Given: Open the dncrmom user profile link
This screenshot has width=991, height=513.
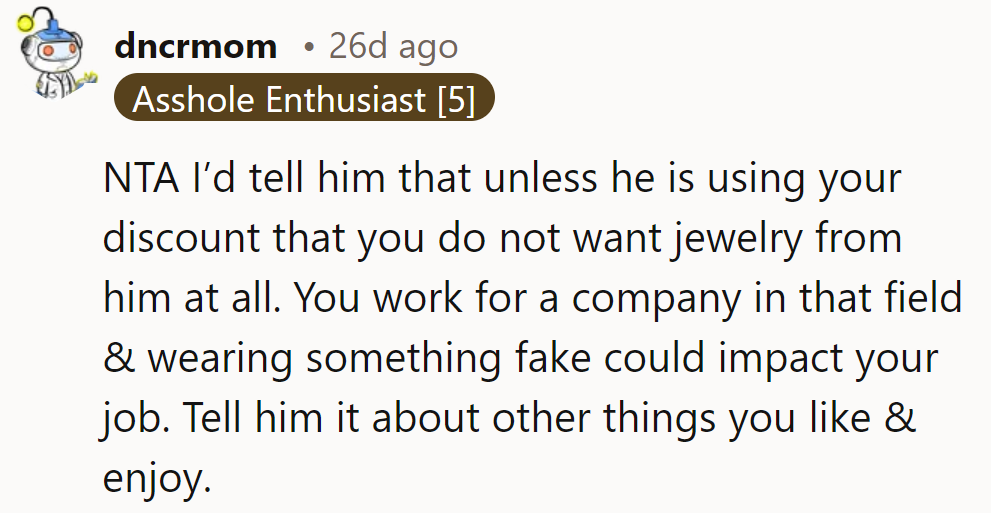Looking at the screenshot, I should [195, 46].
